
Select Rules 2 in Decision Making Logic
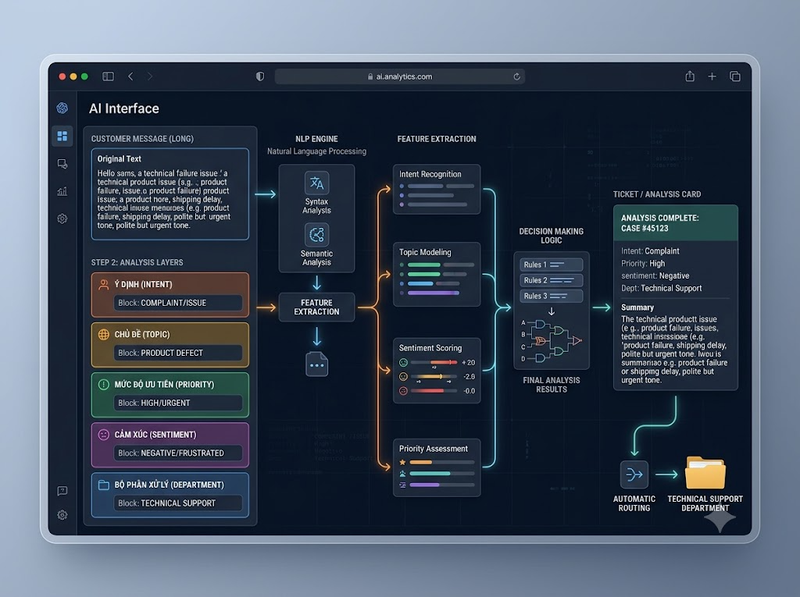coord(551,280)
